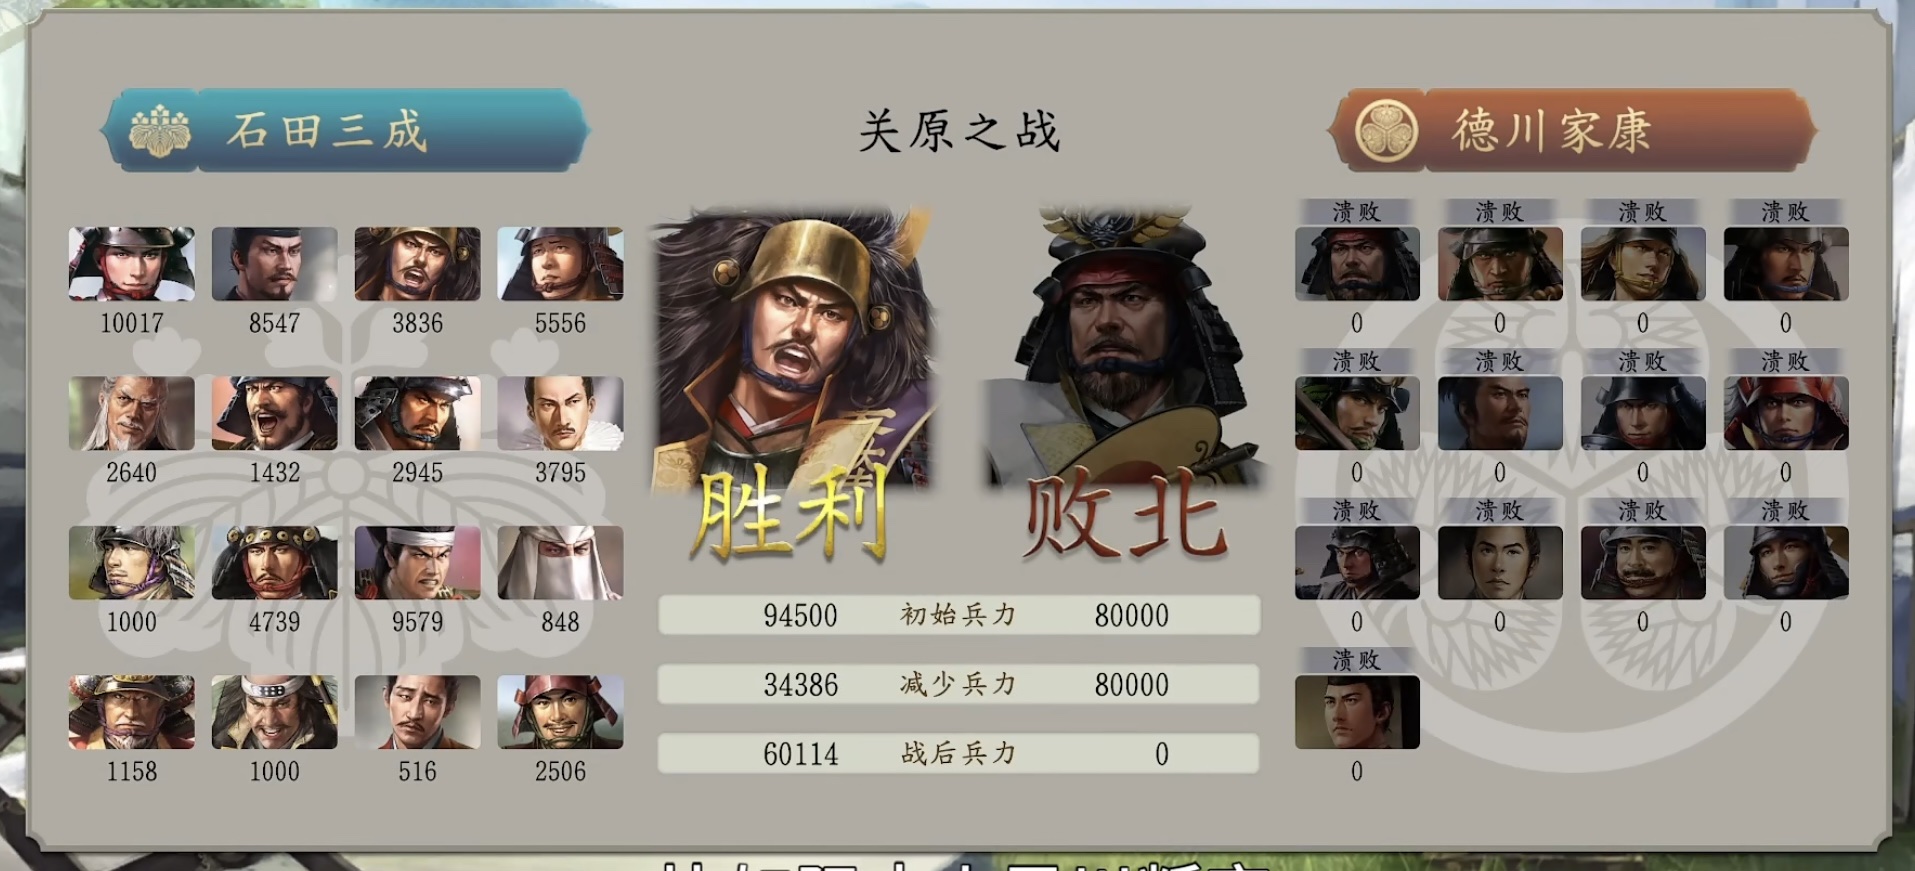Screen dimensions: 1915x871
Task: Click the large defeated commander portrait 败北
Action: (1122, 348)
